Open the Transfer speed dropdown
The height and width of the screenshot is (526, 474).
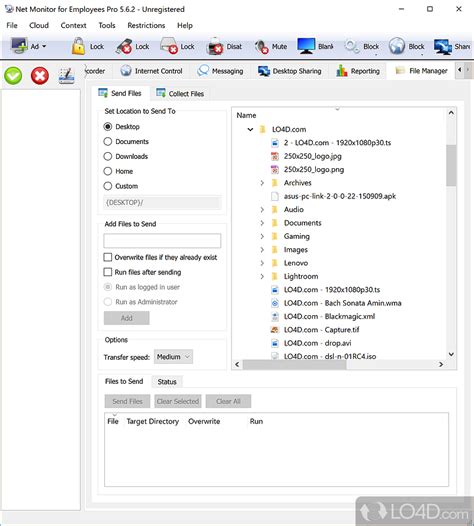[173, 357]
